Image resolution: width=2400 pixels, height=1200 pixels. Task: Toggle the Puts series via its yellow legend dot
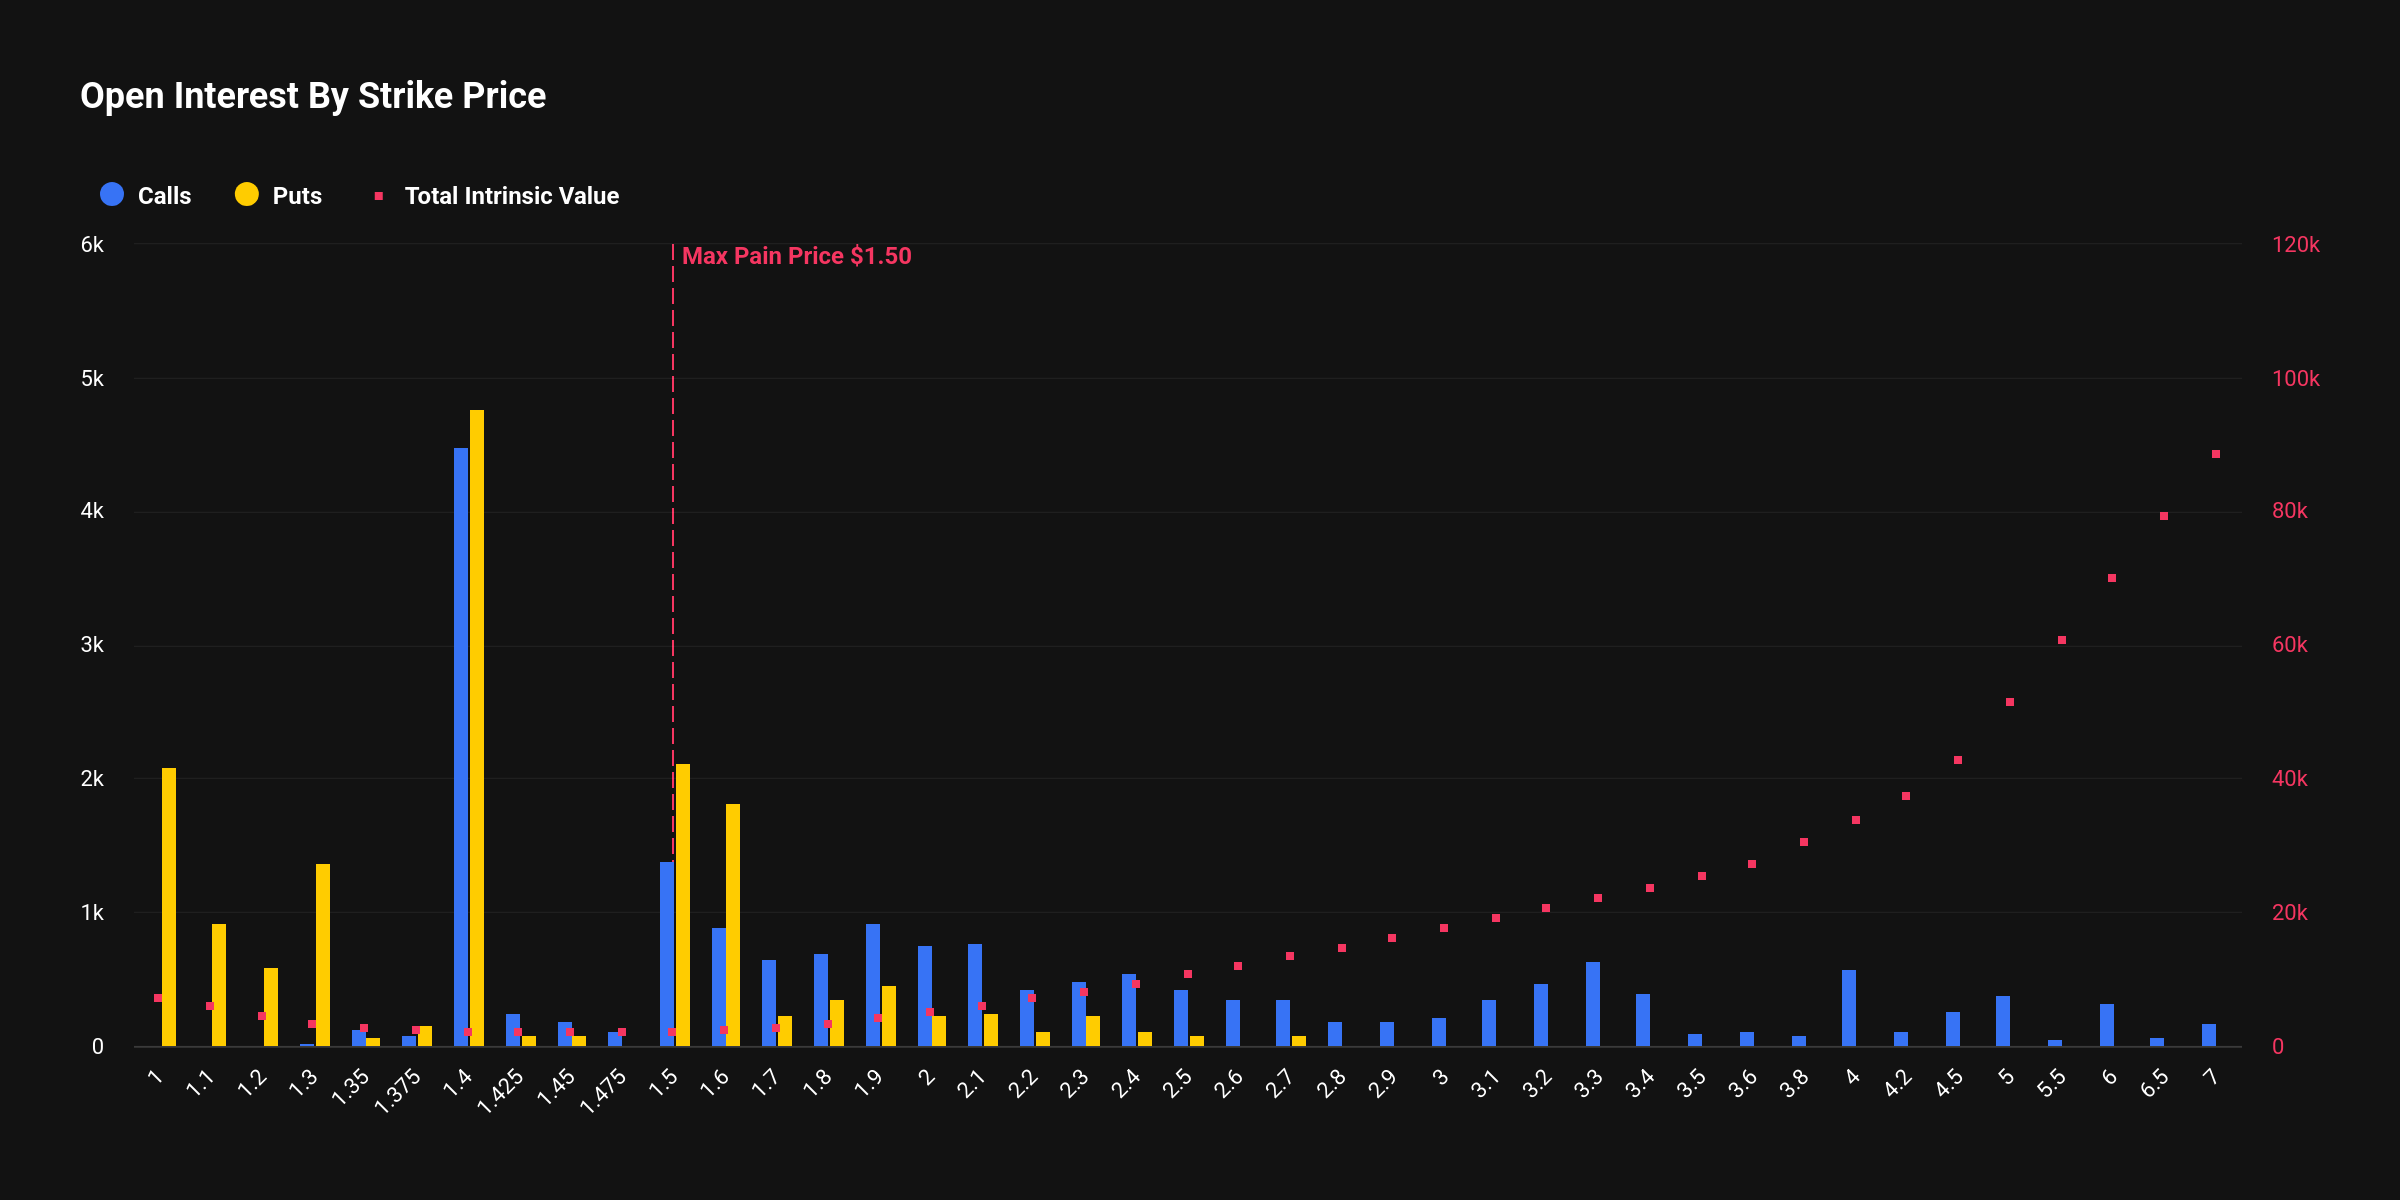coord(247,195)
